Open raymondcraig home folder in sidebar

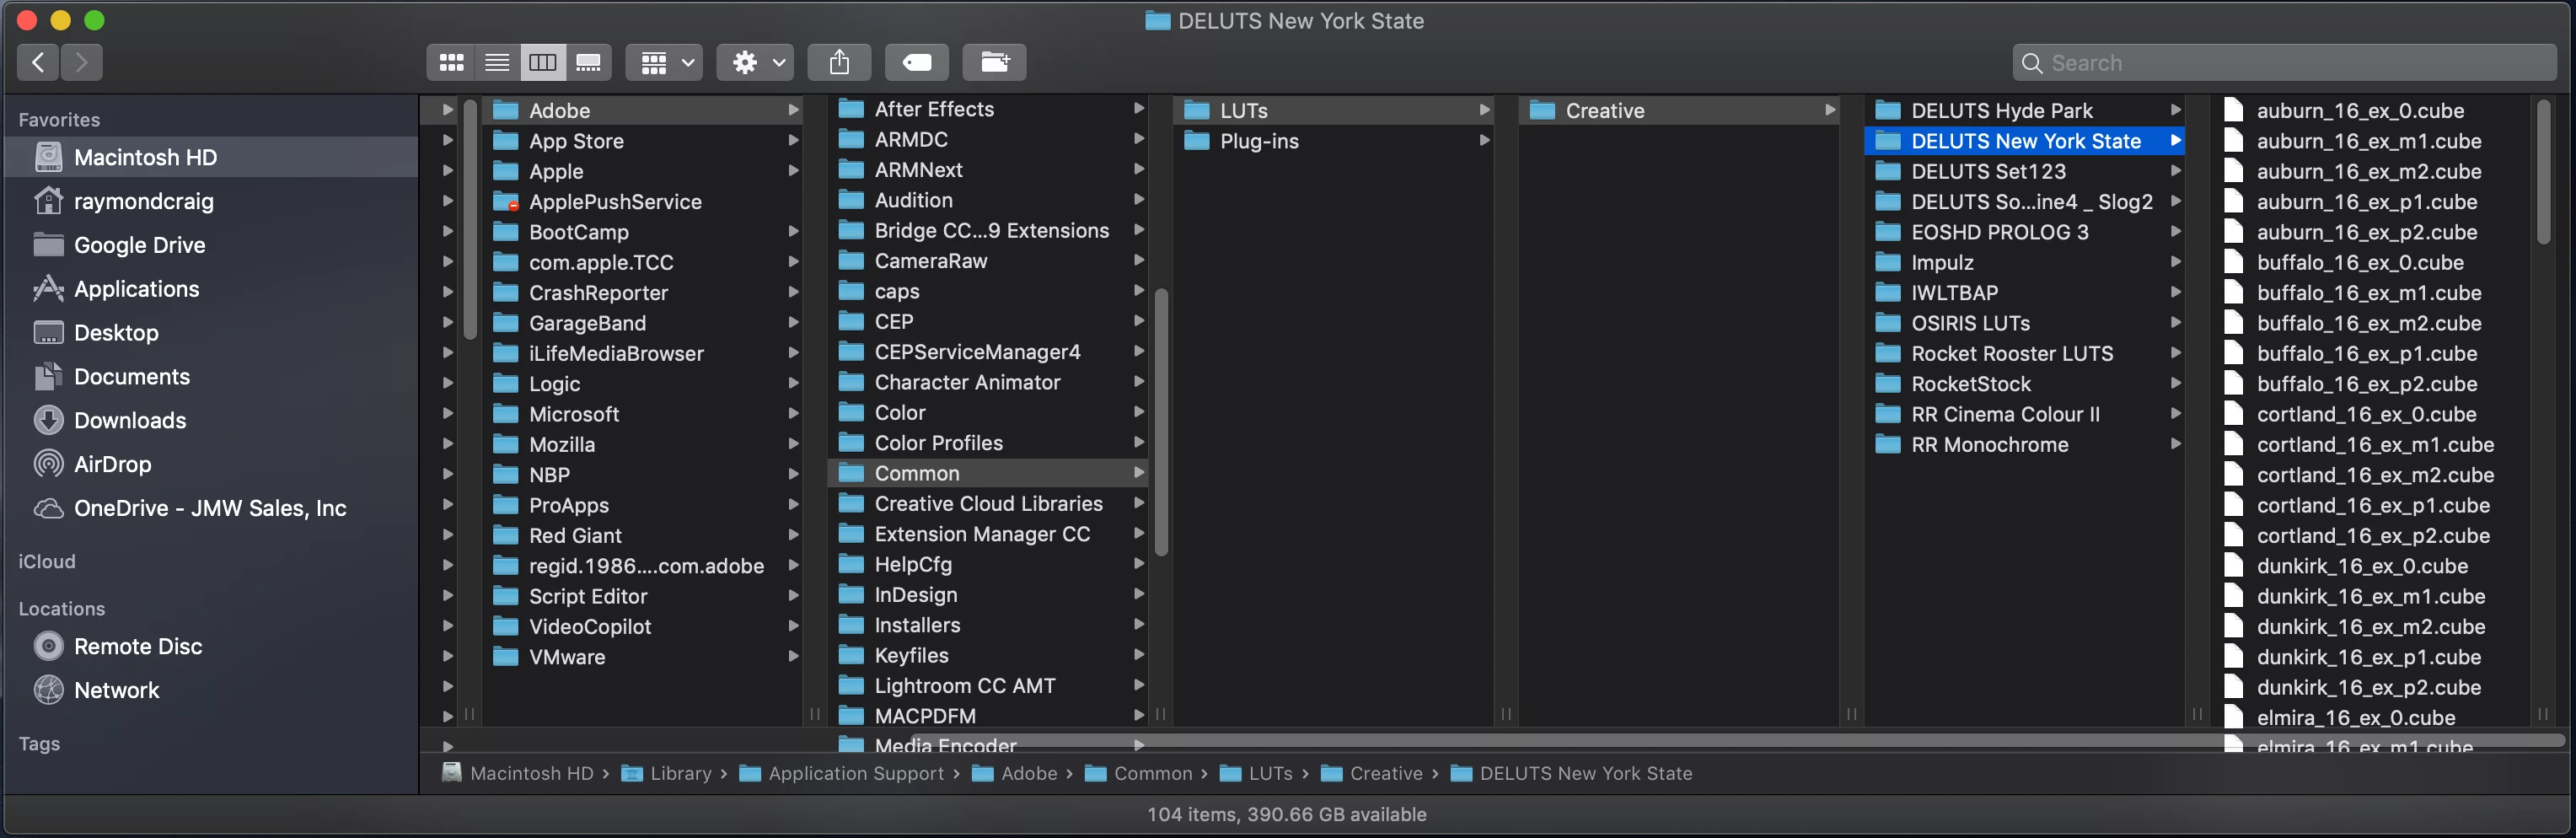(211, 201)
